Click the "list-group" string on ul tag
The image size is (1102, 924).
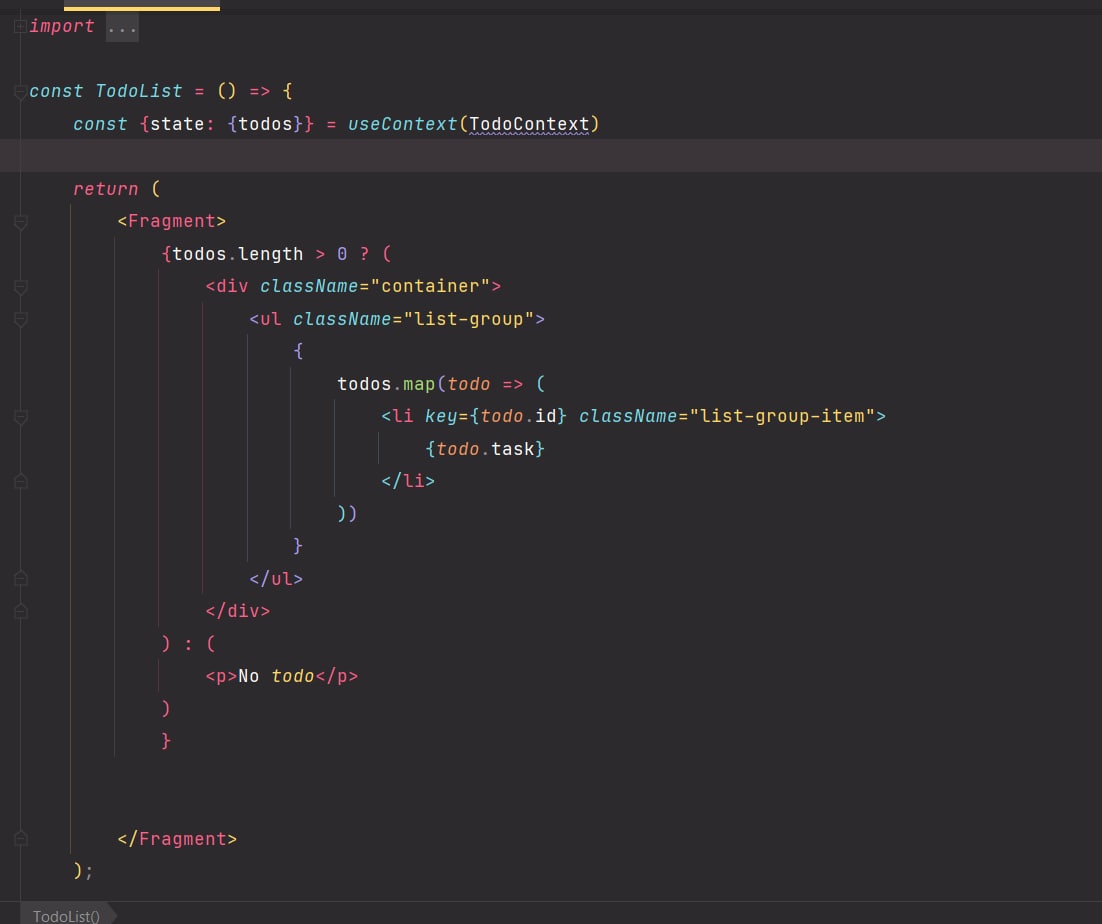click(x=469, y=319)
